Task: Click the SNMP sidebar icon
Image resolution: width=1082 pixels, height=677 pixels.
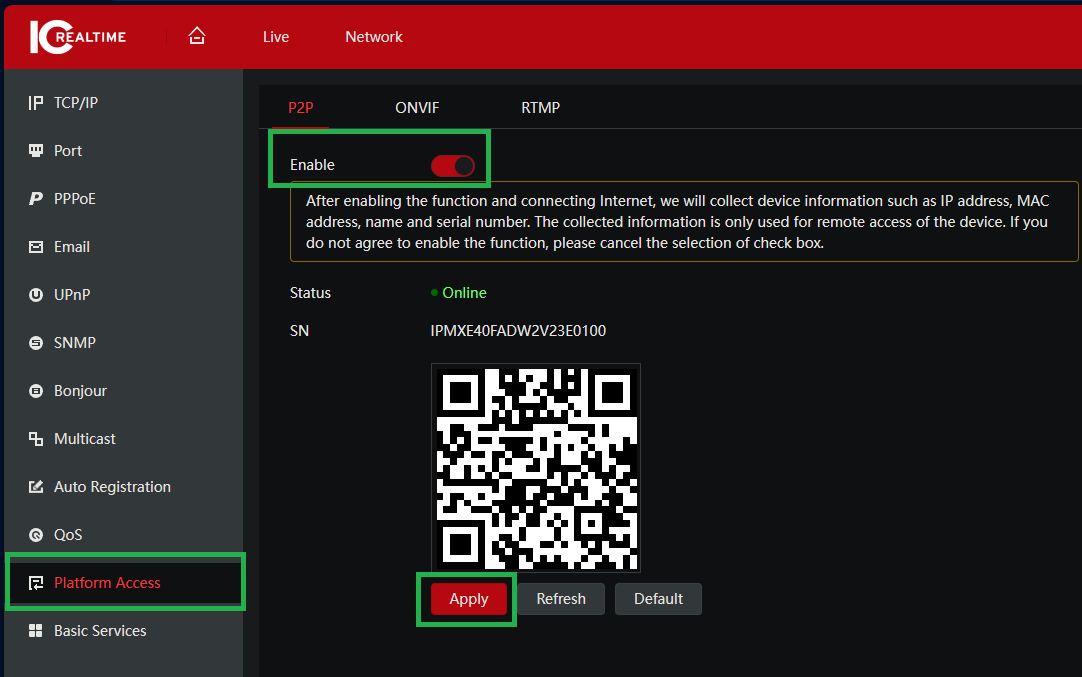Action: [x=36, y=342]
